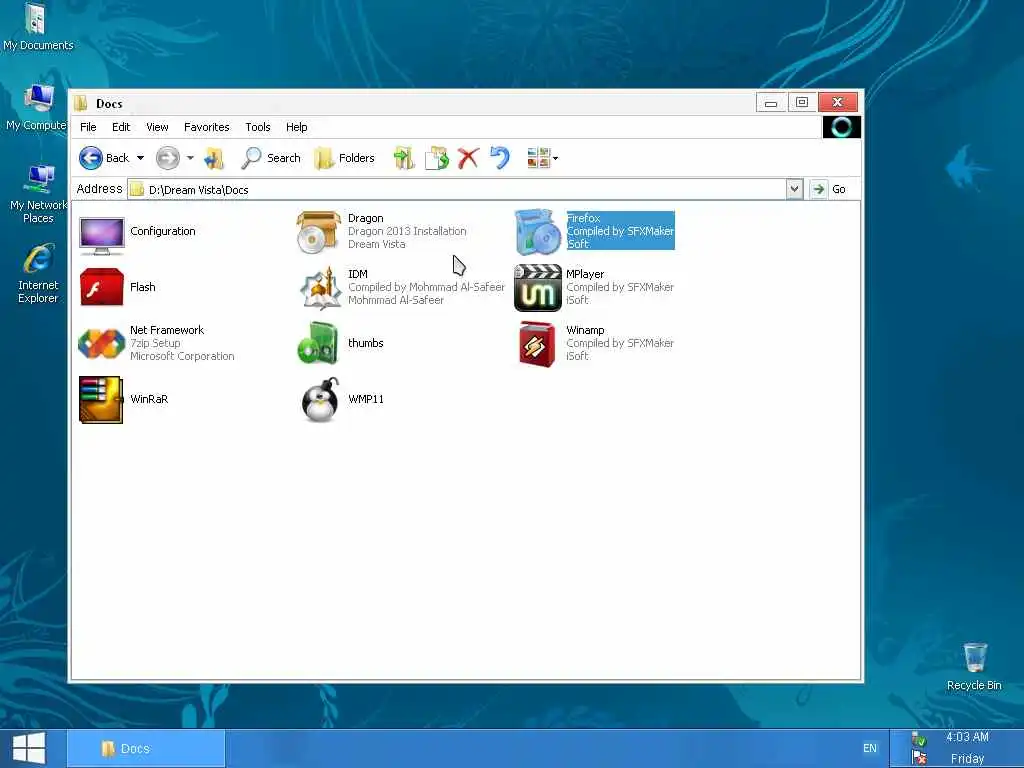Open the Views button
1024x768 pixels.
539,158
